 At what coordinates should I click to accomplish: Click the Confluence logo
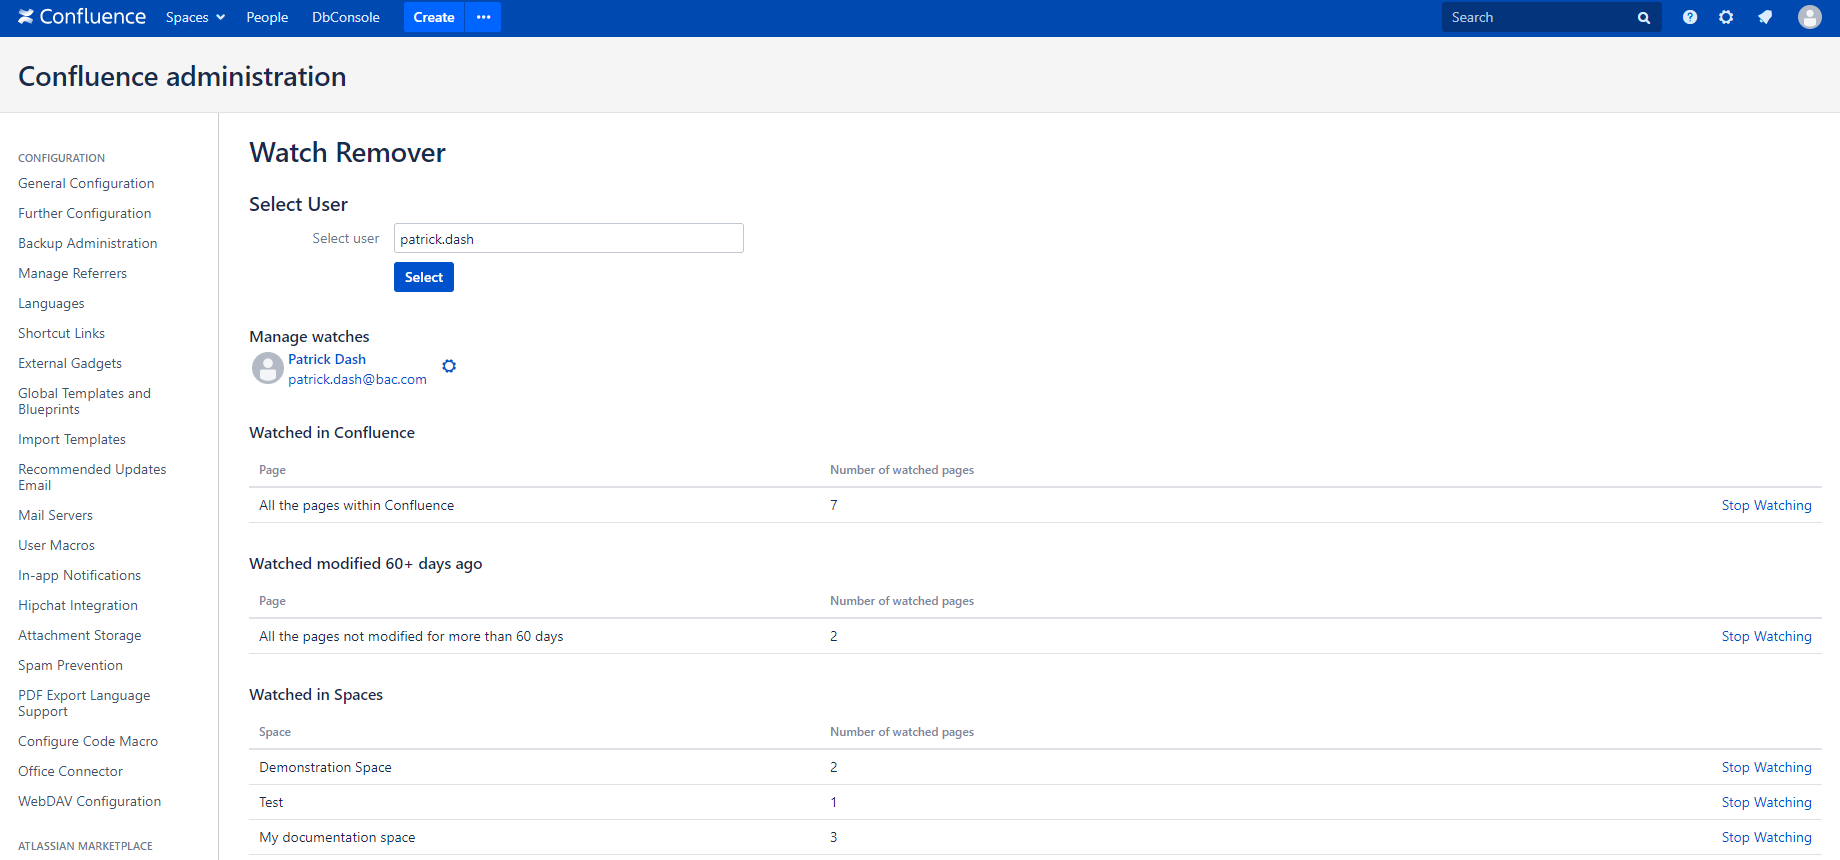[82, 17]
